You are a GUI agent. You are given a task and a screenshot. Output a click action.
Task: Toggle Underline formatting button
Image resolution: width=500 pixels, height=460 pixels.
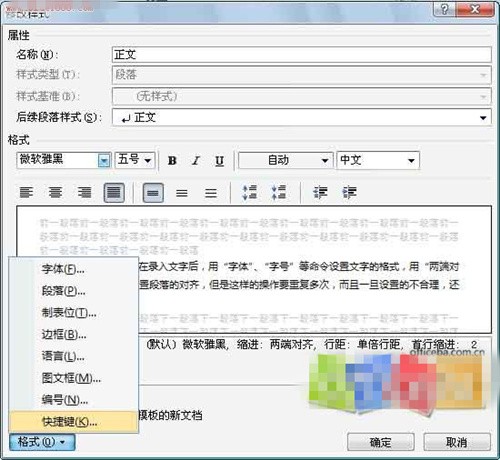(x=219, y=161)
